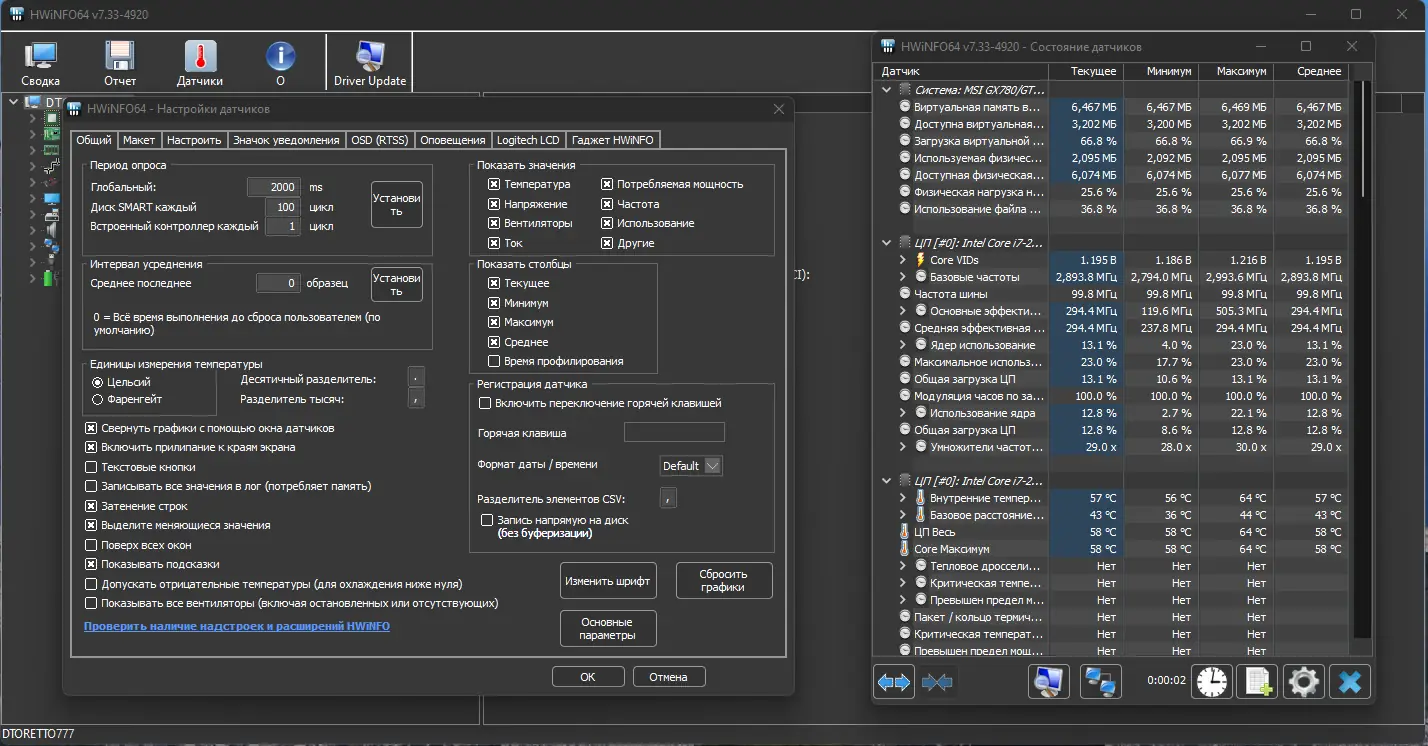
Task: Click the Тепловое дросселирование sensor icon
Action: click(921, 566)
